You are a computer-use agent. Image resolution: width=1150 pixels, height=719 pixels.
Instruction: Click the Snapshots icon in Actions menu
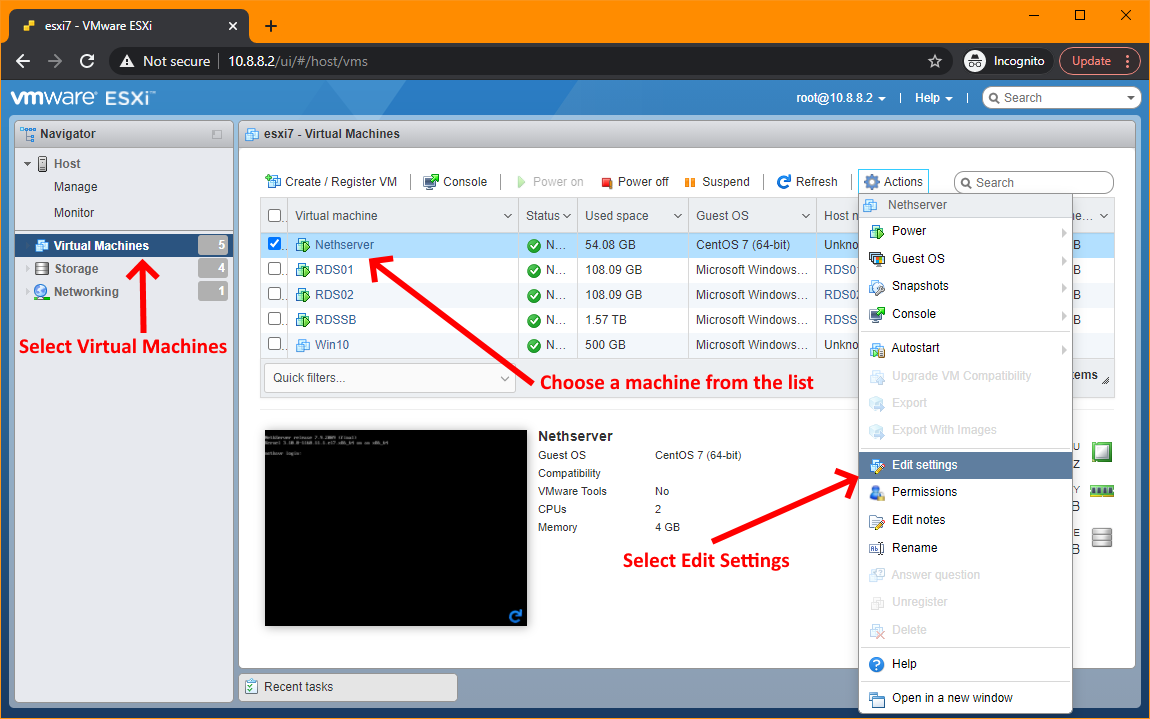coord(876,287)
